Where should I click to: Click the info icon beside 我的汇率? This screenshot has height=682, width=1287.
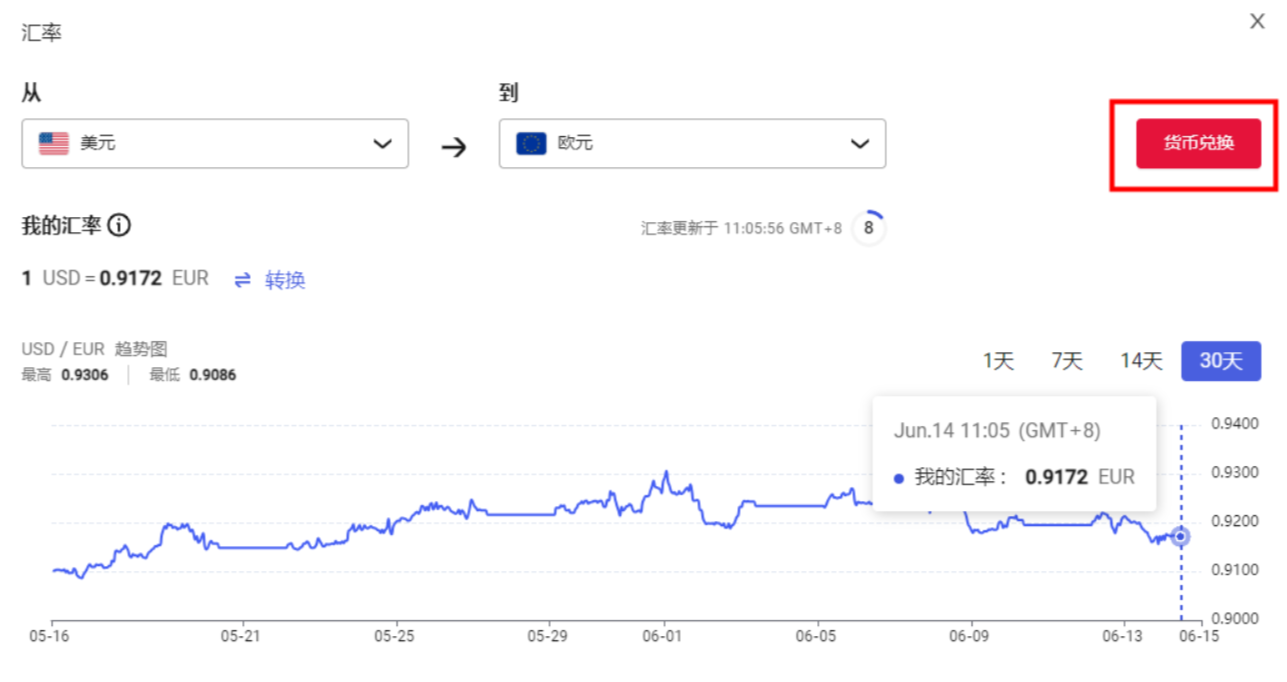pyautogui.click(x=118, y=226)
